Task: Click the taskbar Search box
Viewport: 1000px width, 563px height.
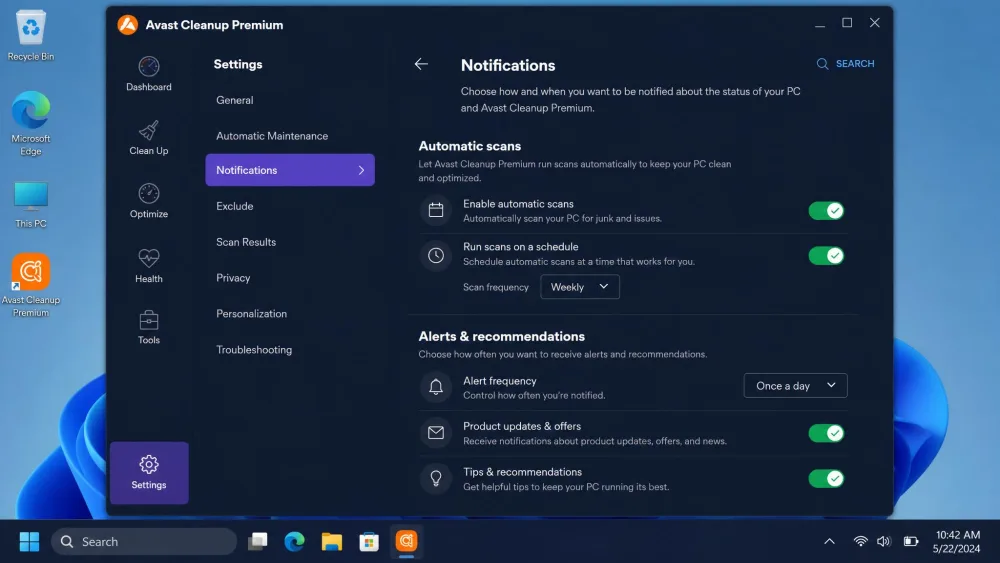Action: pos(144,541)
